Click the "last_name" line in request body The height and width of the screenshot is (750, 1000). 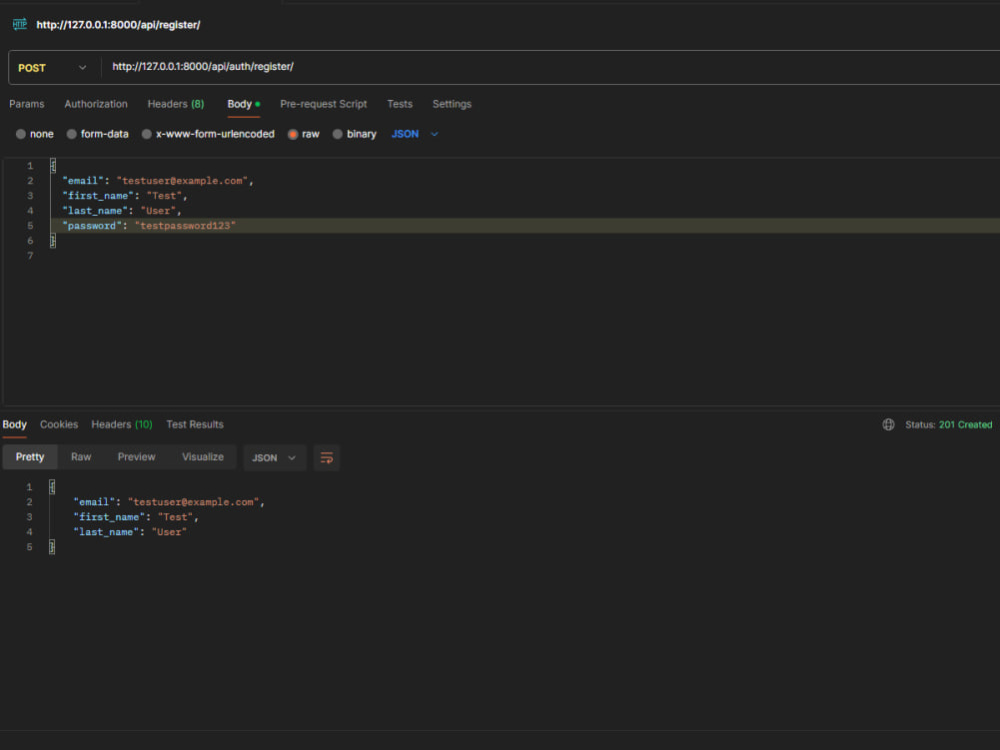pyautogui.click(x=122, y=211)
